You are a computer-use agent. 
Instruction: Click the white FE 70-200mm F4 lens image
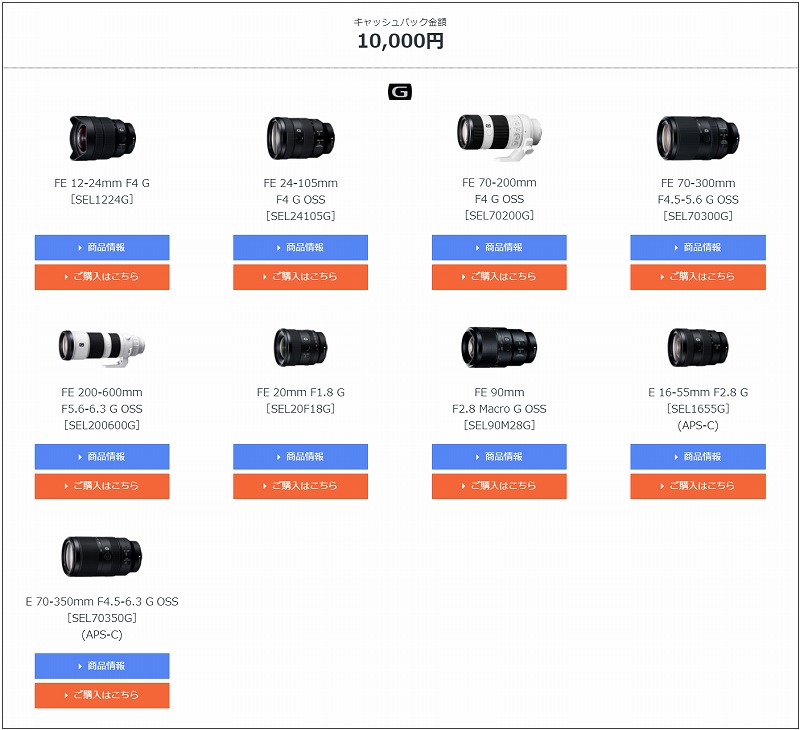point(499,137)
